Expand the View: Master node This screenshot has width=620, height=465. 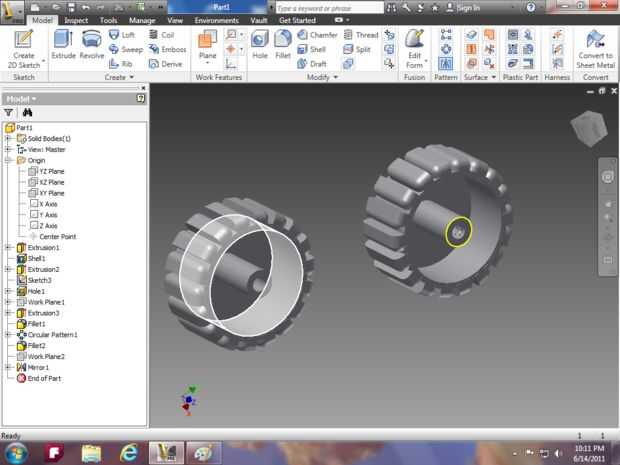(x=8, y=149)
